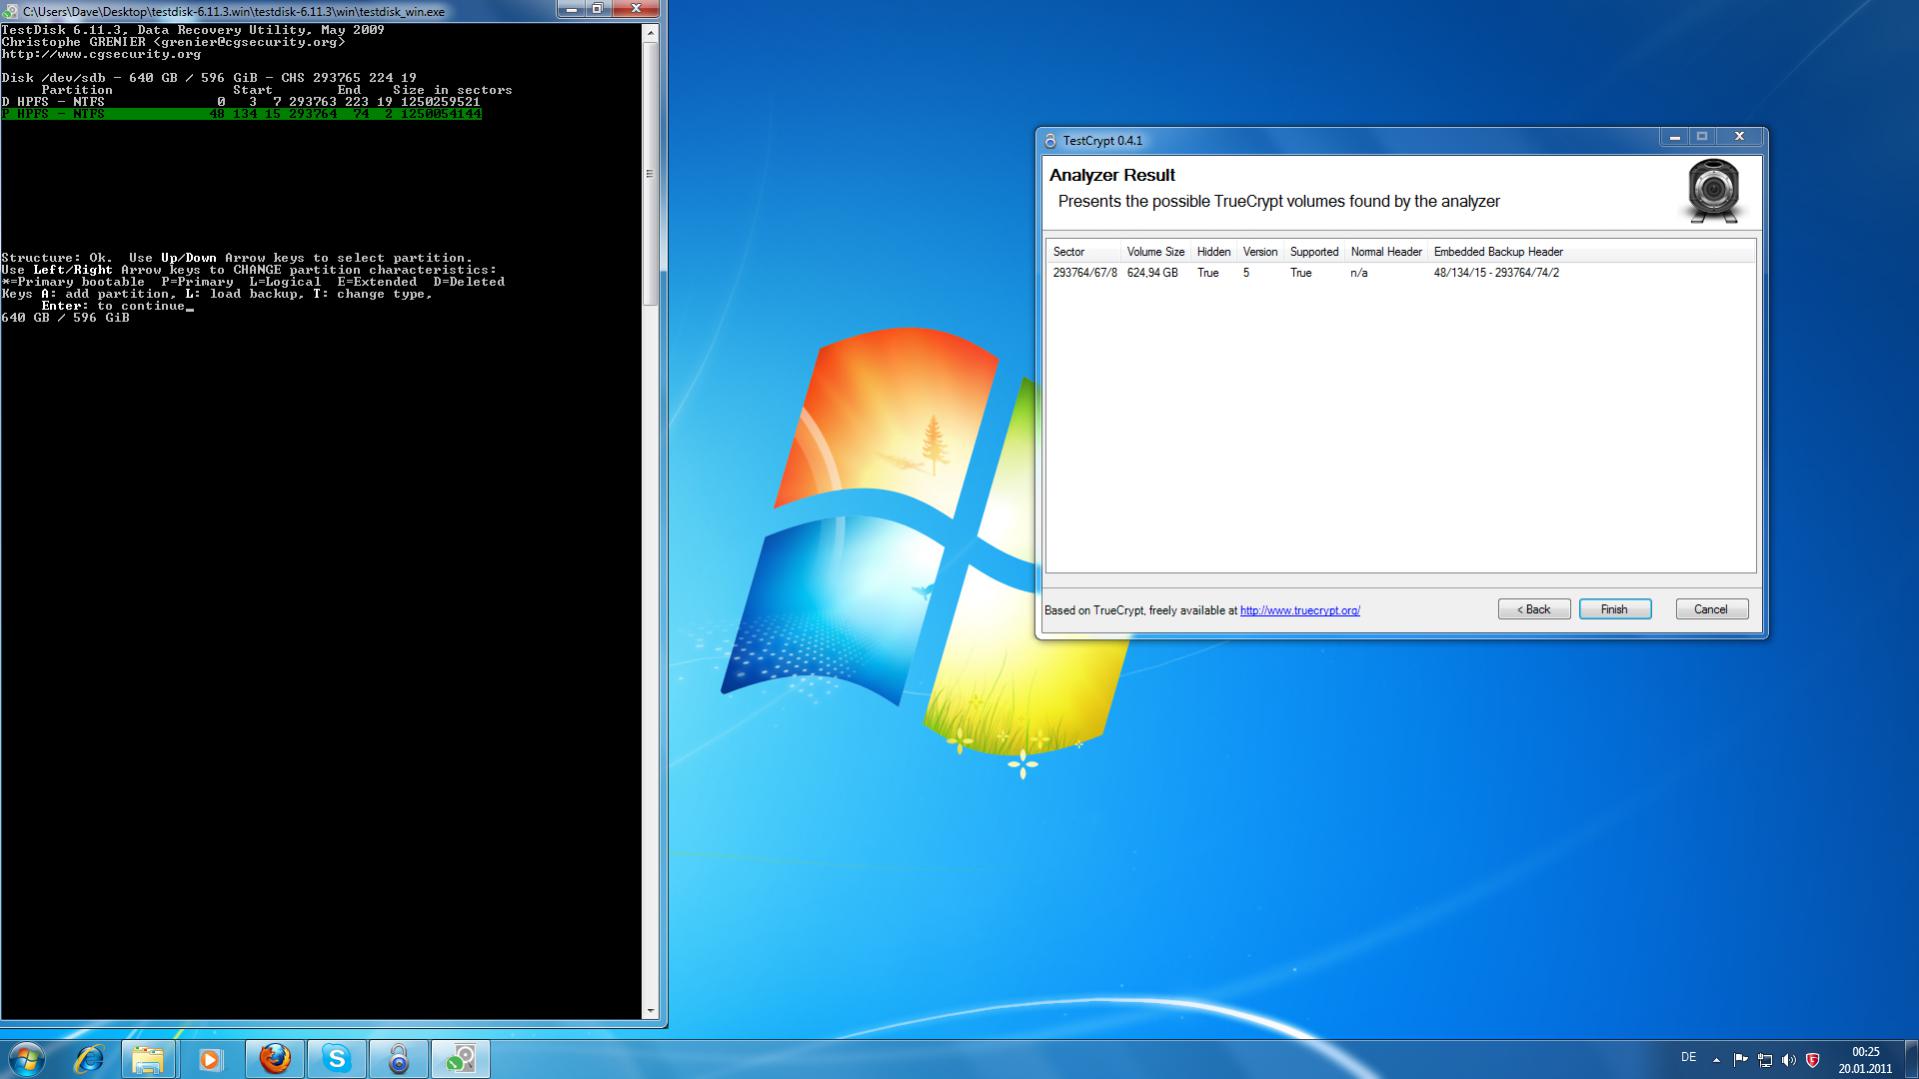The image size is (1919, 1079).
Task: Click the TestDisk console scrollbar thumb
Action: click(x=650, y=173)
